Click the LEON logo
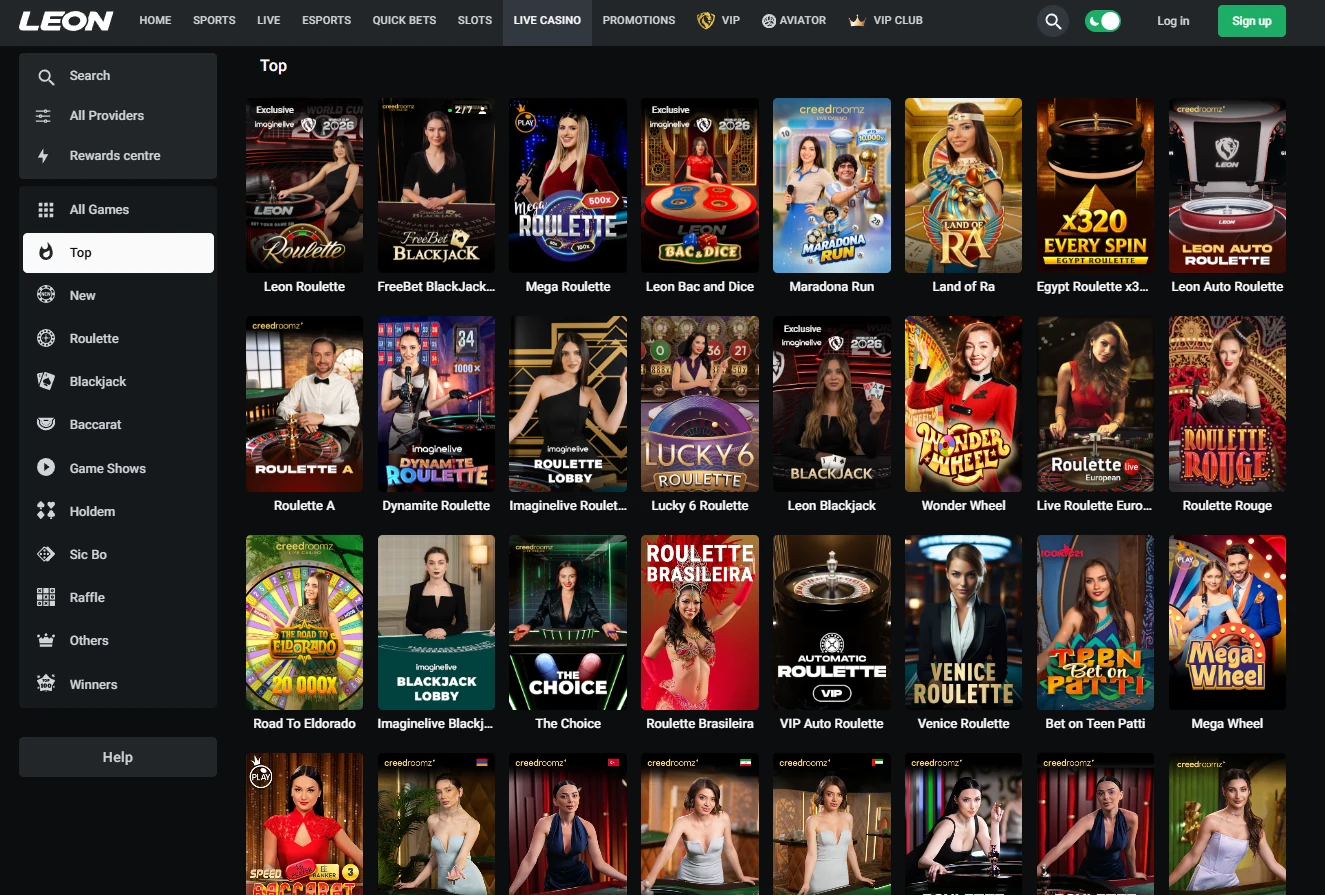Image resolution: width=1325 pixels, height=895 pixels. click(66, 21)
